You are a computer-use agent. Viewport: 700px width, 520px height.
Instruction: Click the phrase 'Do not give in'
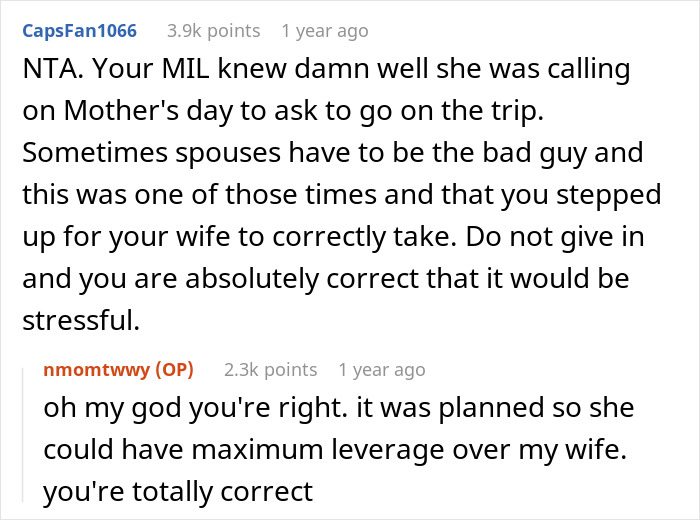click(x=555, y=237)
